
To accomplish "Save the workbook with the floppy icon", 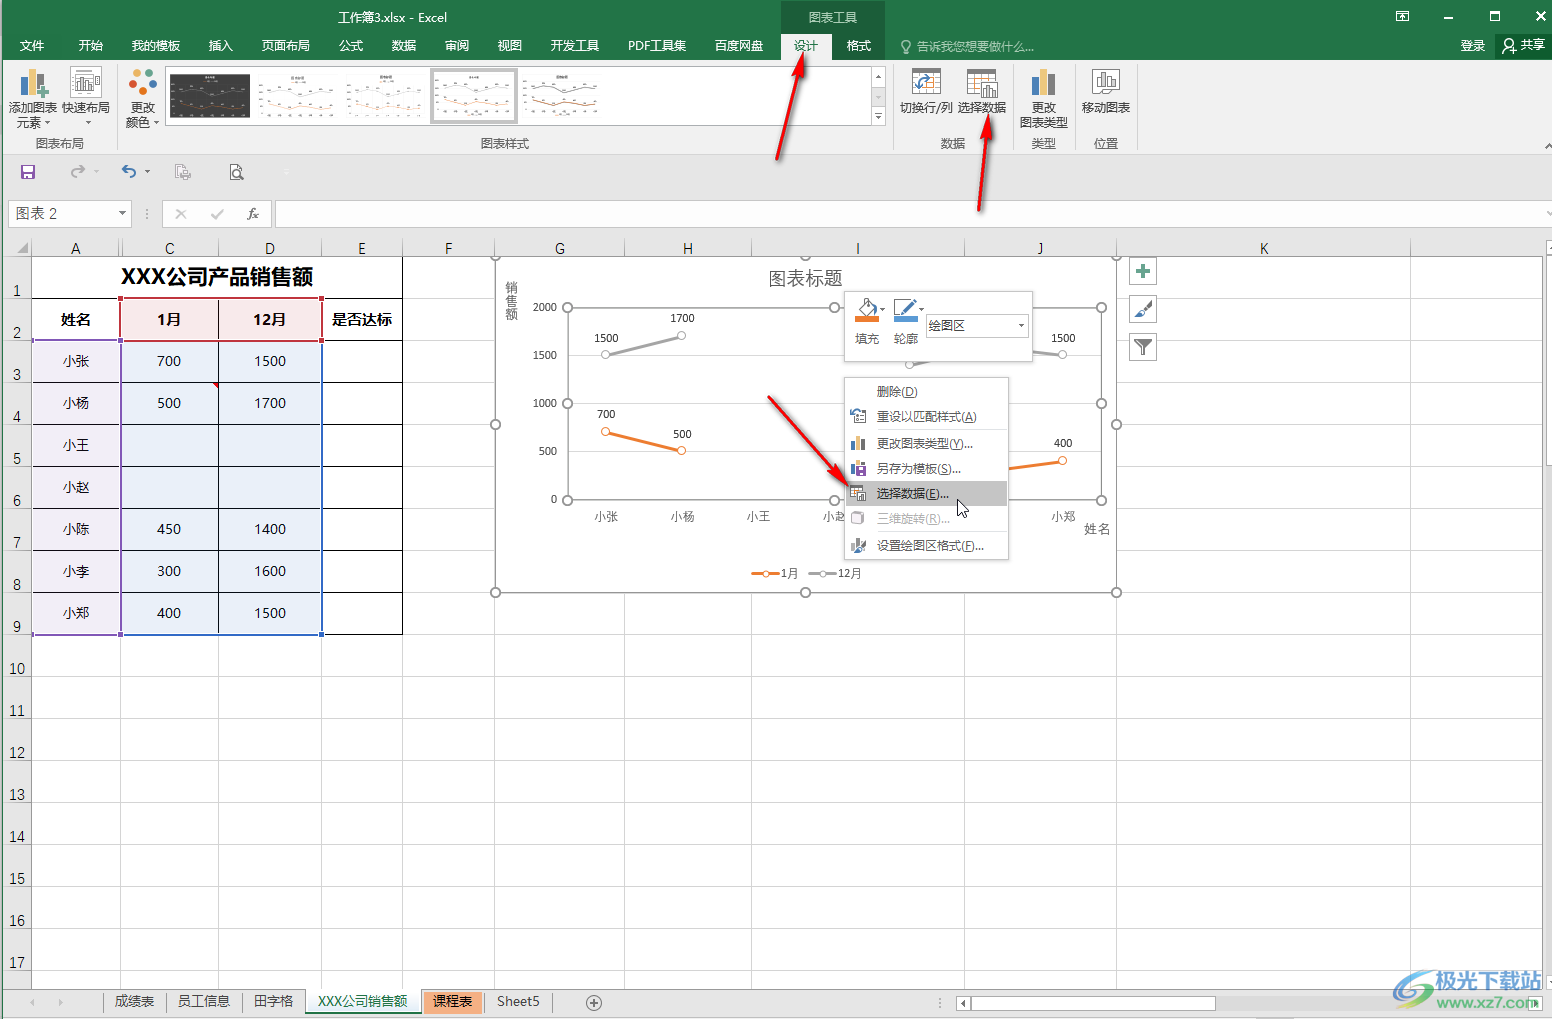I will (x=28, y=172).
